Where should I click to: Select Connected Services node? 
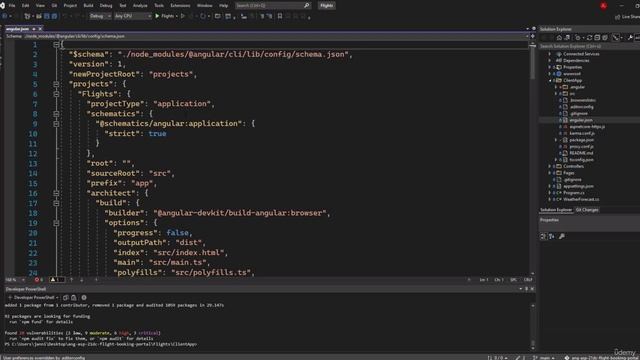click(x=581, y=54)
